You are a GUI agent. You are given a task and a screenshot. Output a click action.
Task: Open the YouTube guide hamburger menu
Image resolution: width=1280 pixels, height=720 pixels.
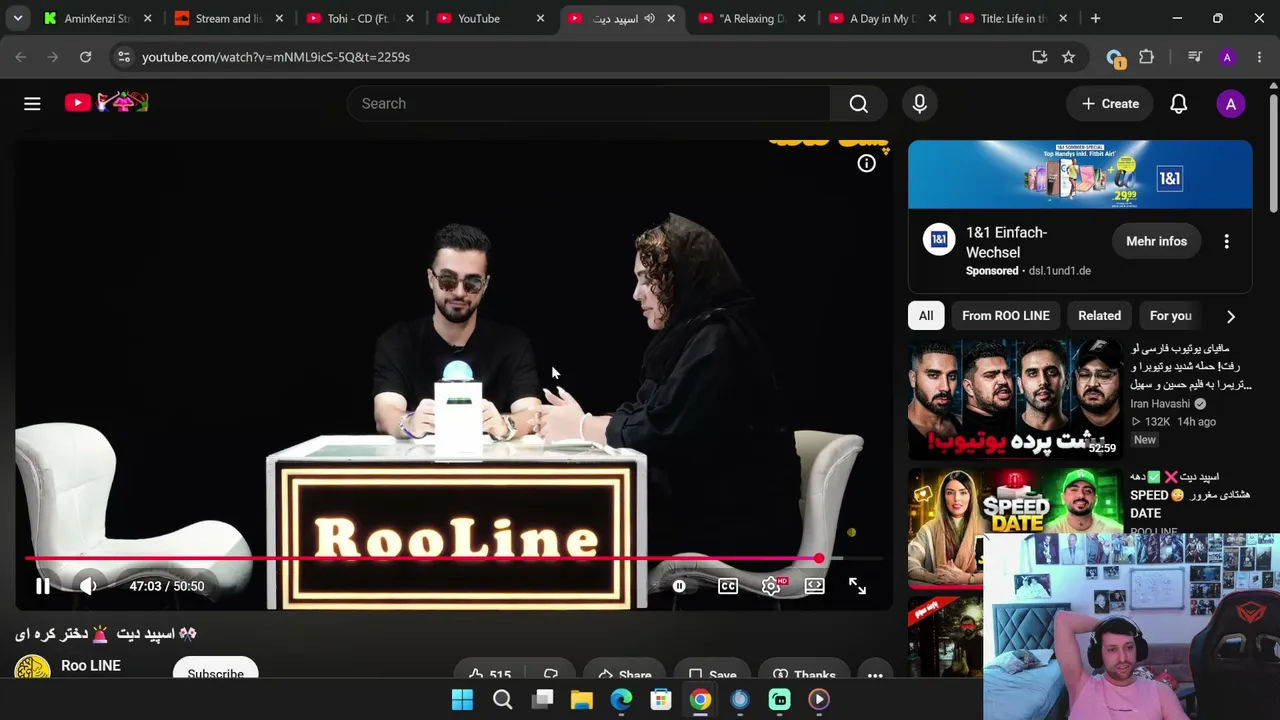[x=32, y=103]
